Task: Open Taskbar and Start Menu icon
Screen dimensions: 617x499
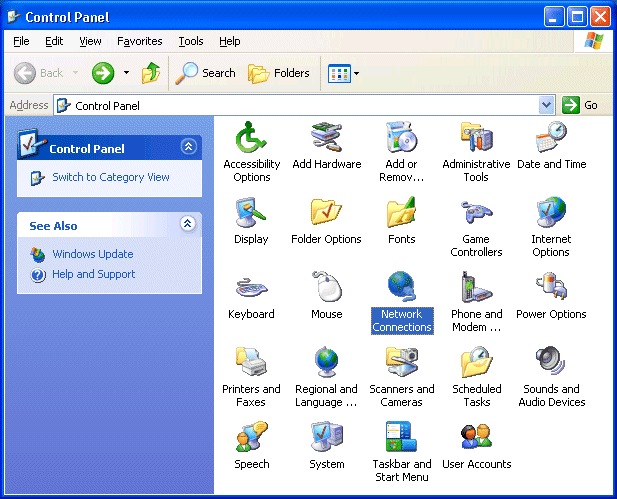Action: coord(401,438)
